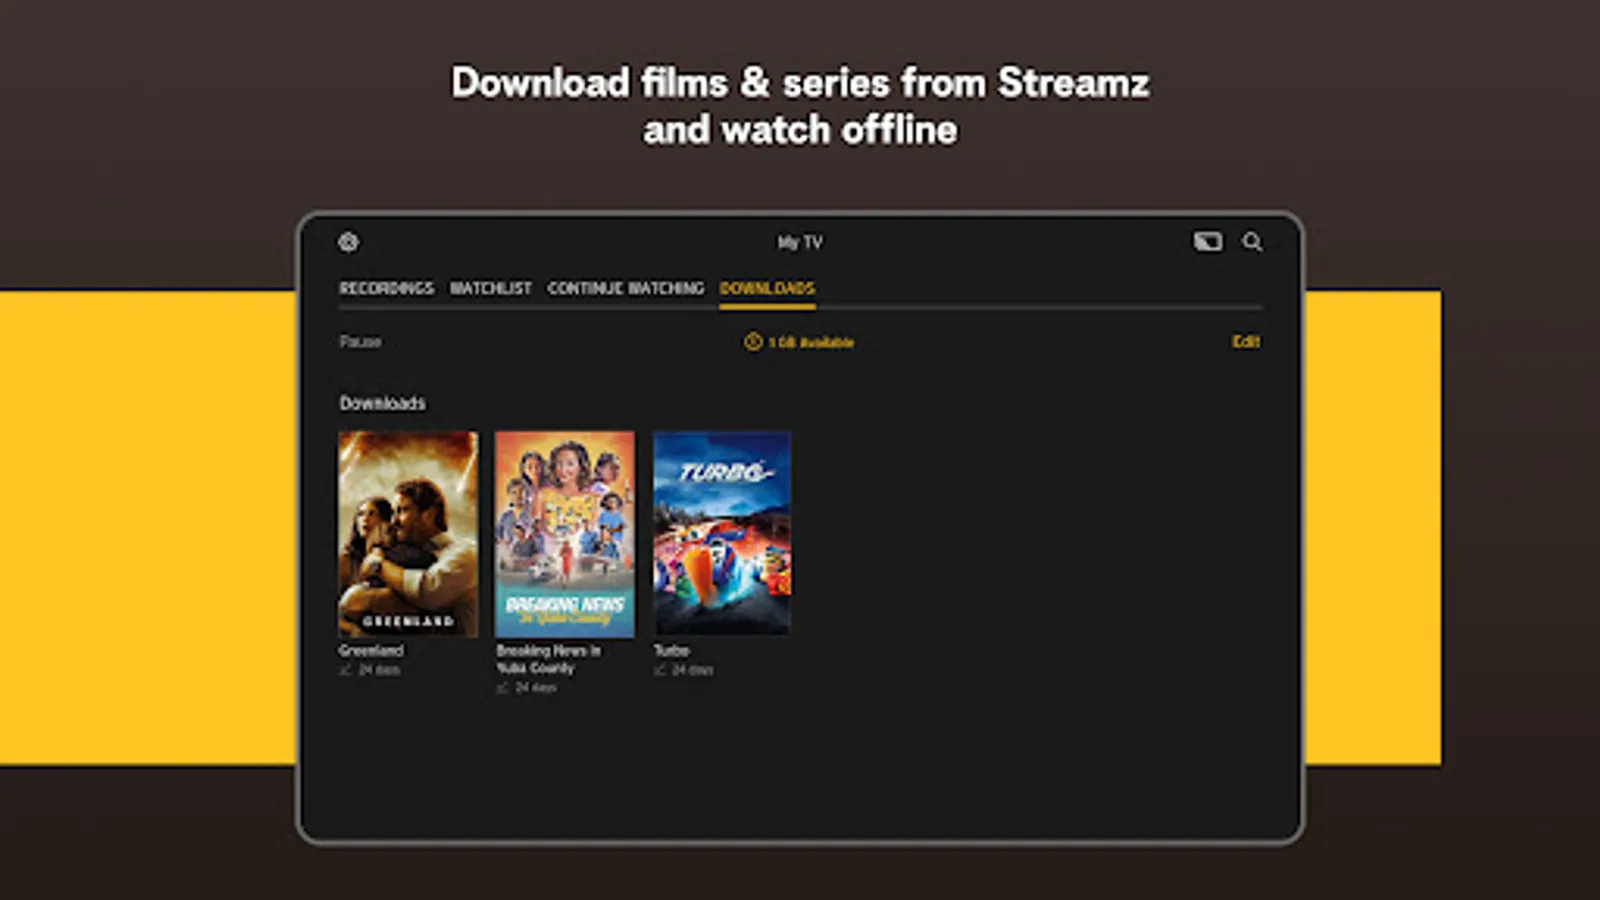Tap the cast to screen icon
Image resolution: width=1600 pixels, height=900 pixels.
click(x=1208, y=242)
